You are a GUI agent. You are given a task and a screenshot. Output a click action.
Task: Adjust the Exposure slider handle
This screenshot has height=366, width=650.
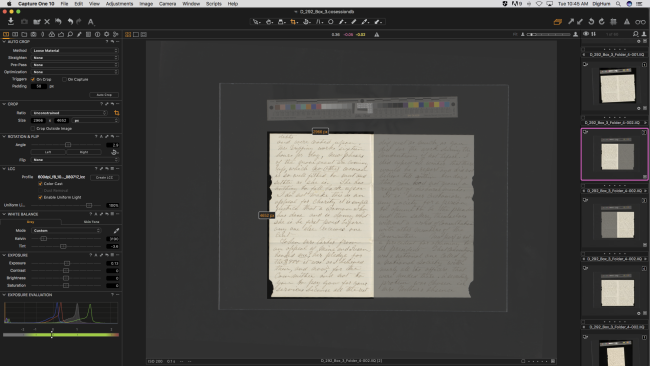(x=67, y=263)
